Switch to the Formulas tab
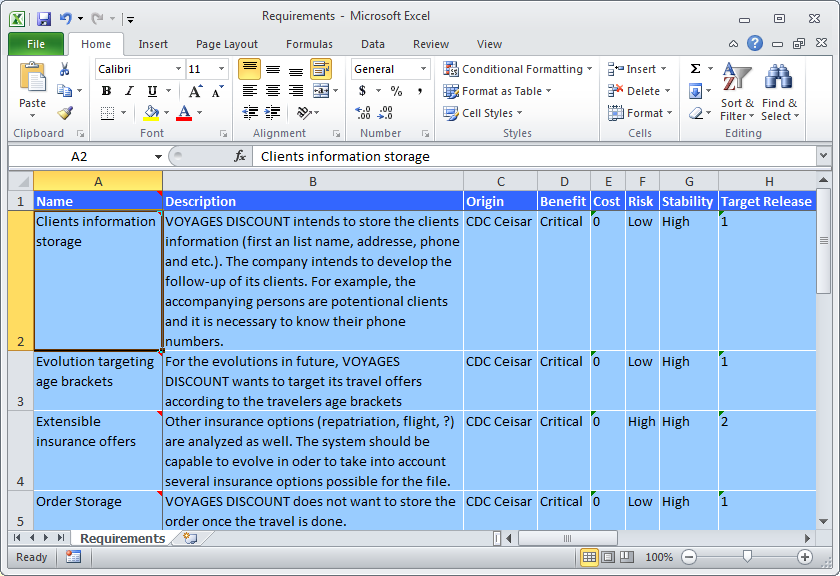 309,44
